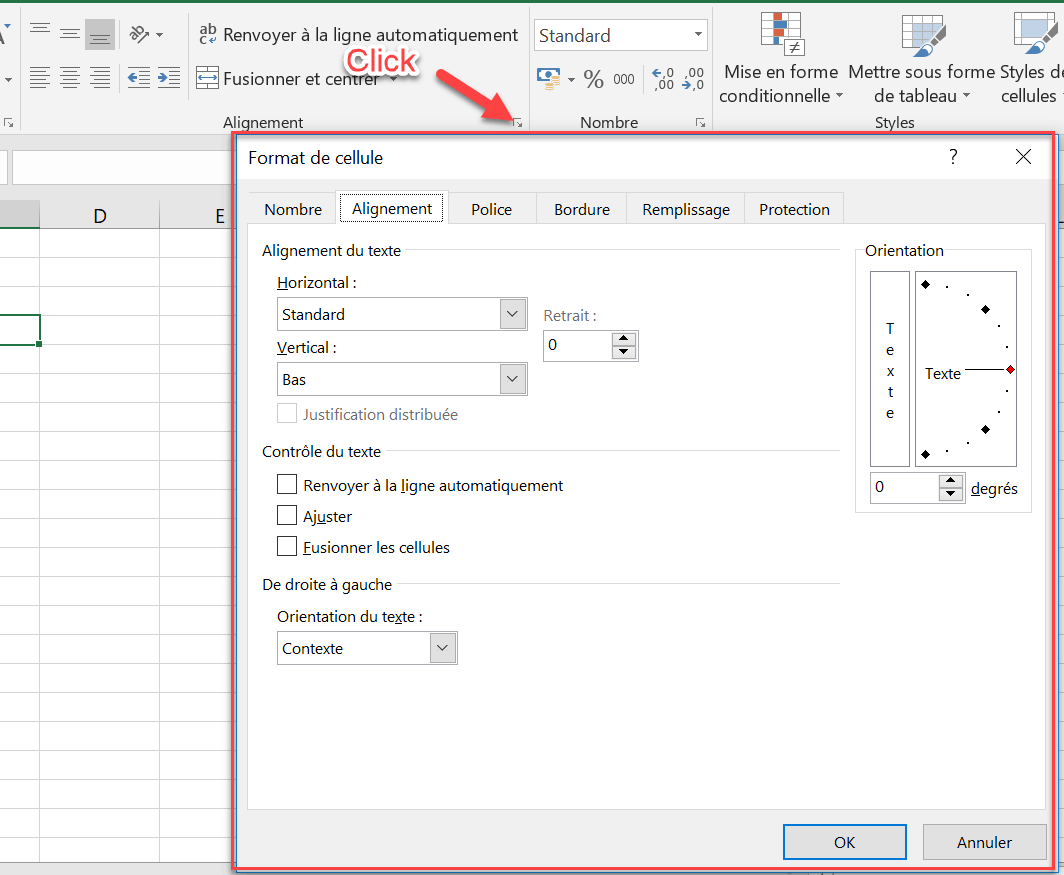Open Styles de cellules gallery

(1031, 58)
